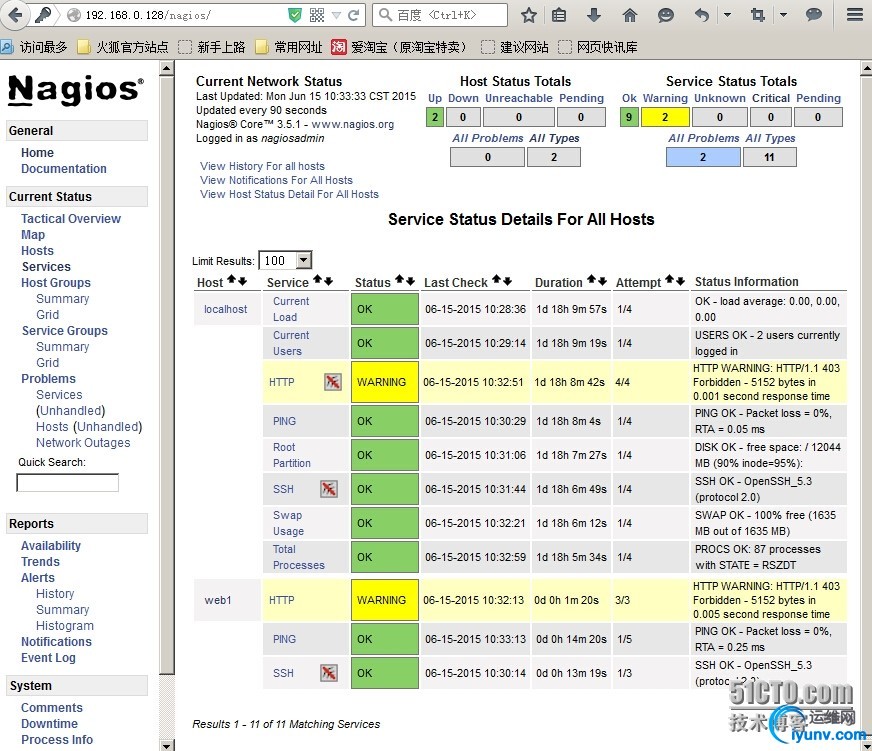872x751 pixels.
Task: Open the Limit Results dropdown
Action: pyautogui.click(x=285, y=260)
